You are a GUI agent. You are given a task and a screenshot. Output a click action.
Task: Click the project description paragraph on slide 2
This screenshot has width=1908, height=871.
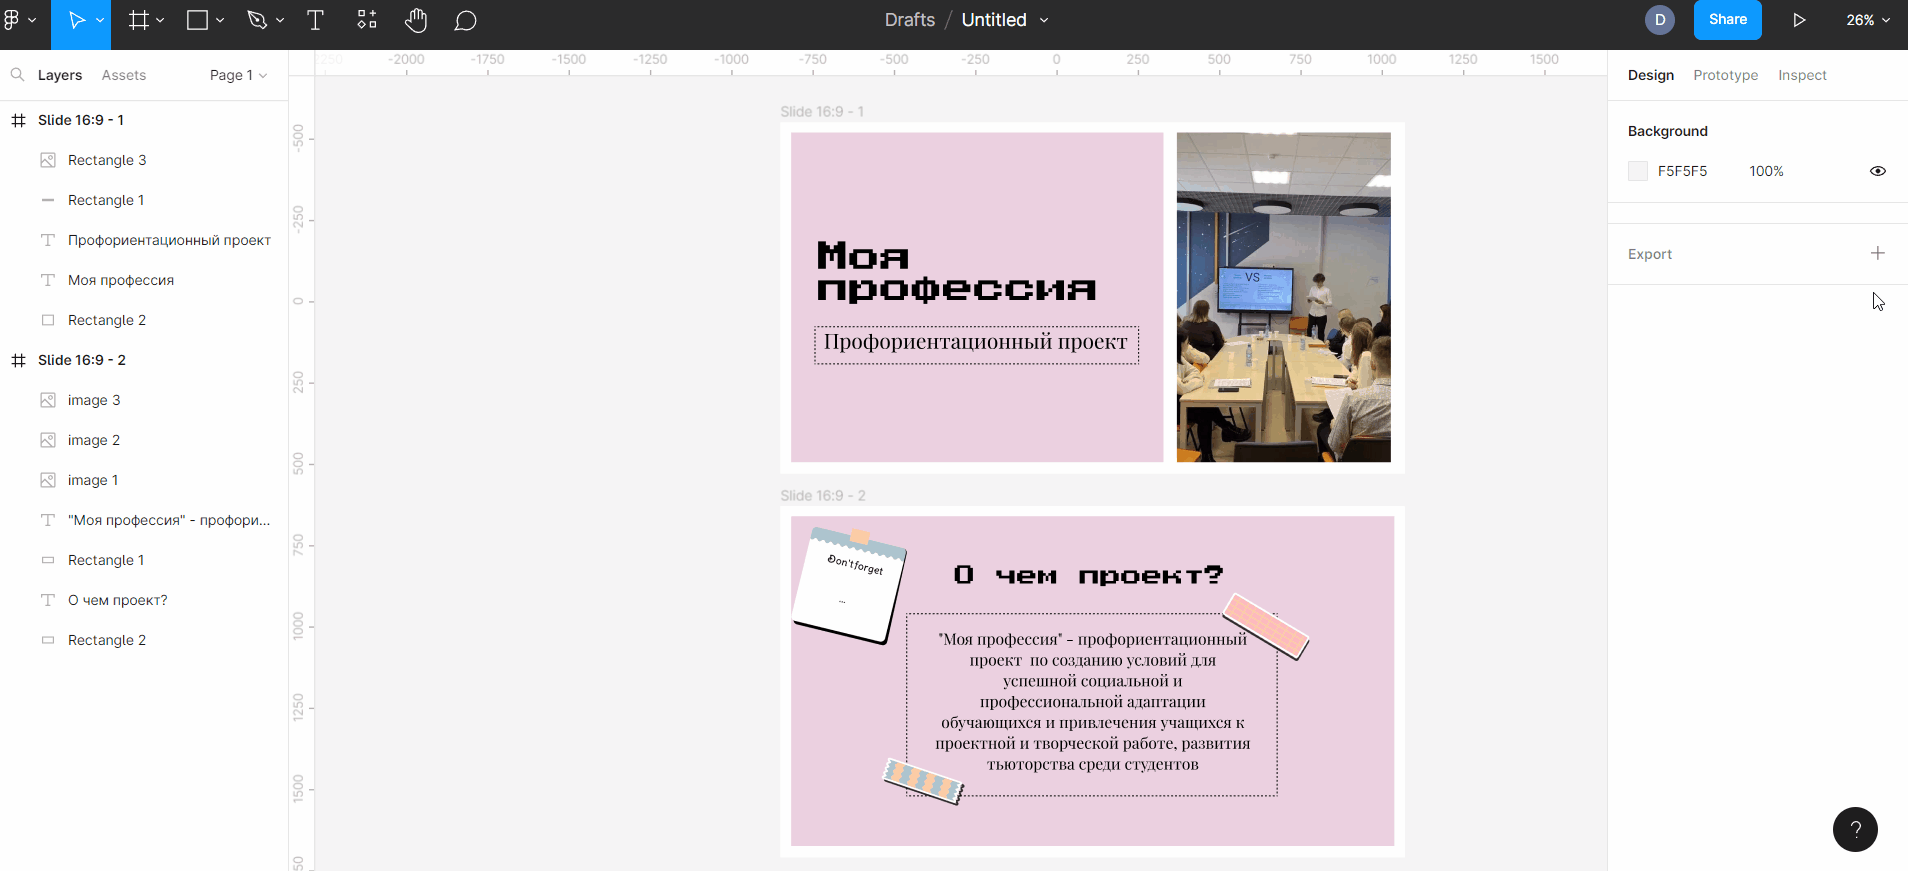(x=1092, y=702)
